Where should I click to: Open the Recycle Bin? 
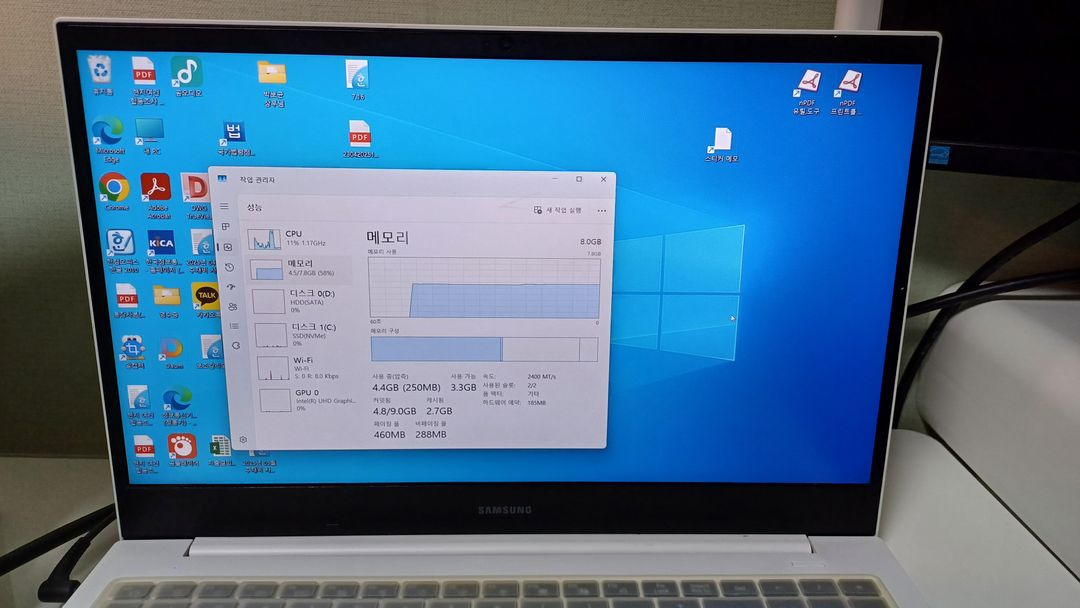(100, 69)
